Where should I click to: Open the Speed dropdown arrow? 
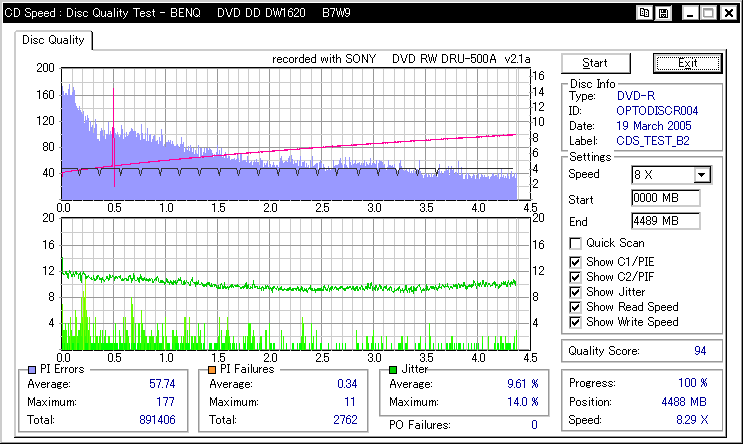[702, 175]
